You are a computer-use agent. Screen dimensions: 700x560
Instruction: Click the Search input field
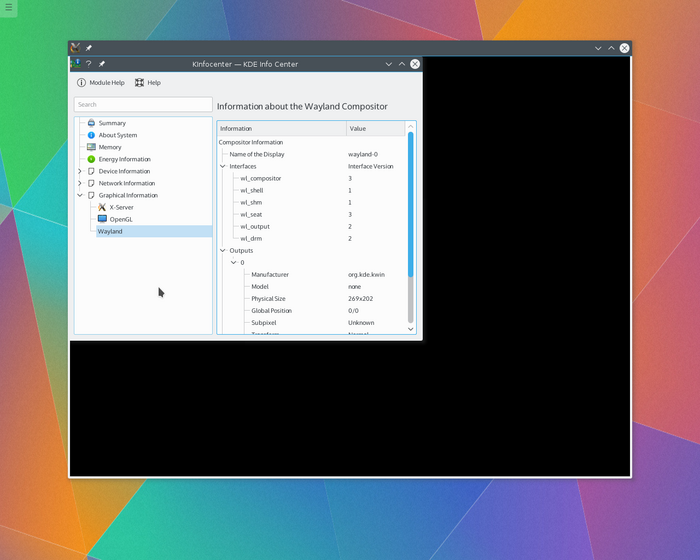[x=143, y=104]
